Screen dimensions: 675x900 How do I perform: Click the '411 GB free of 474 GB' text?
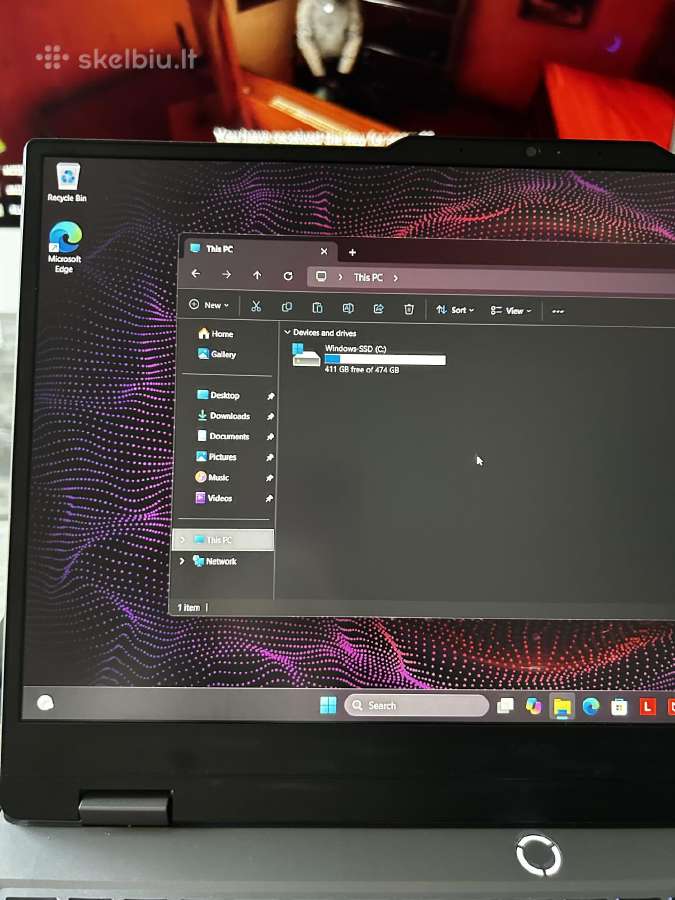tap(362, 370)
